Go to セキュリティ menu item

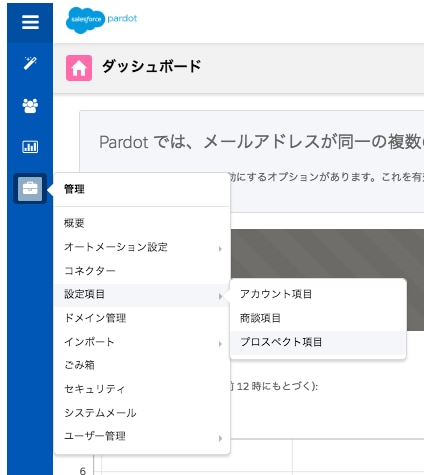pos(95,389)
